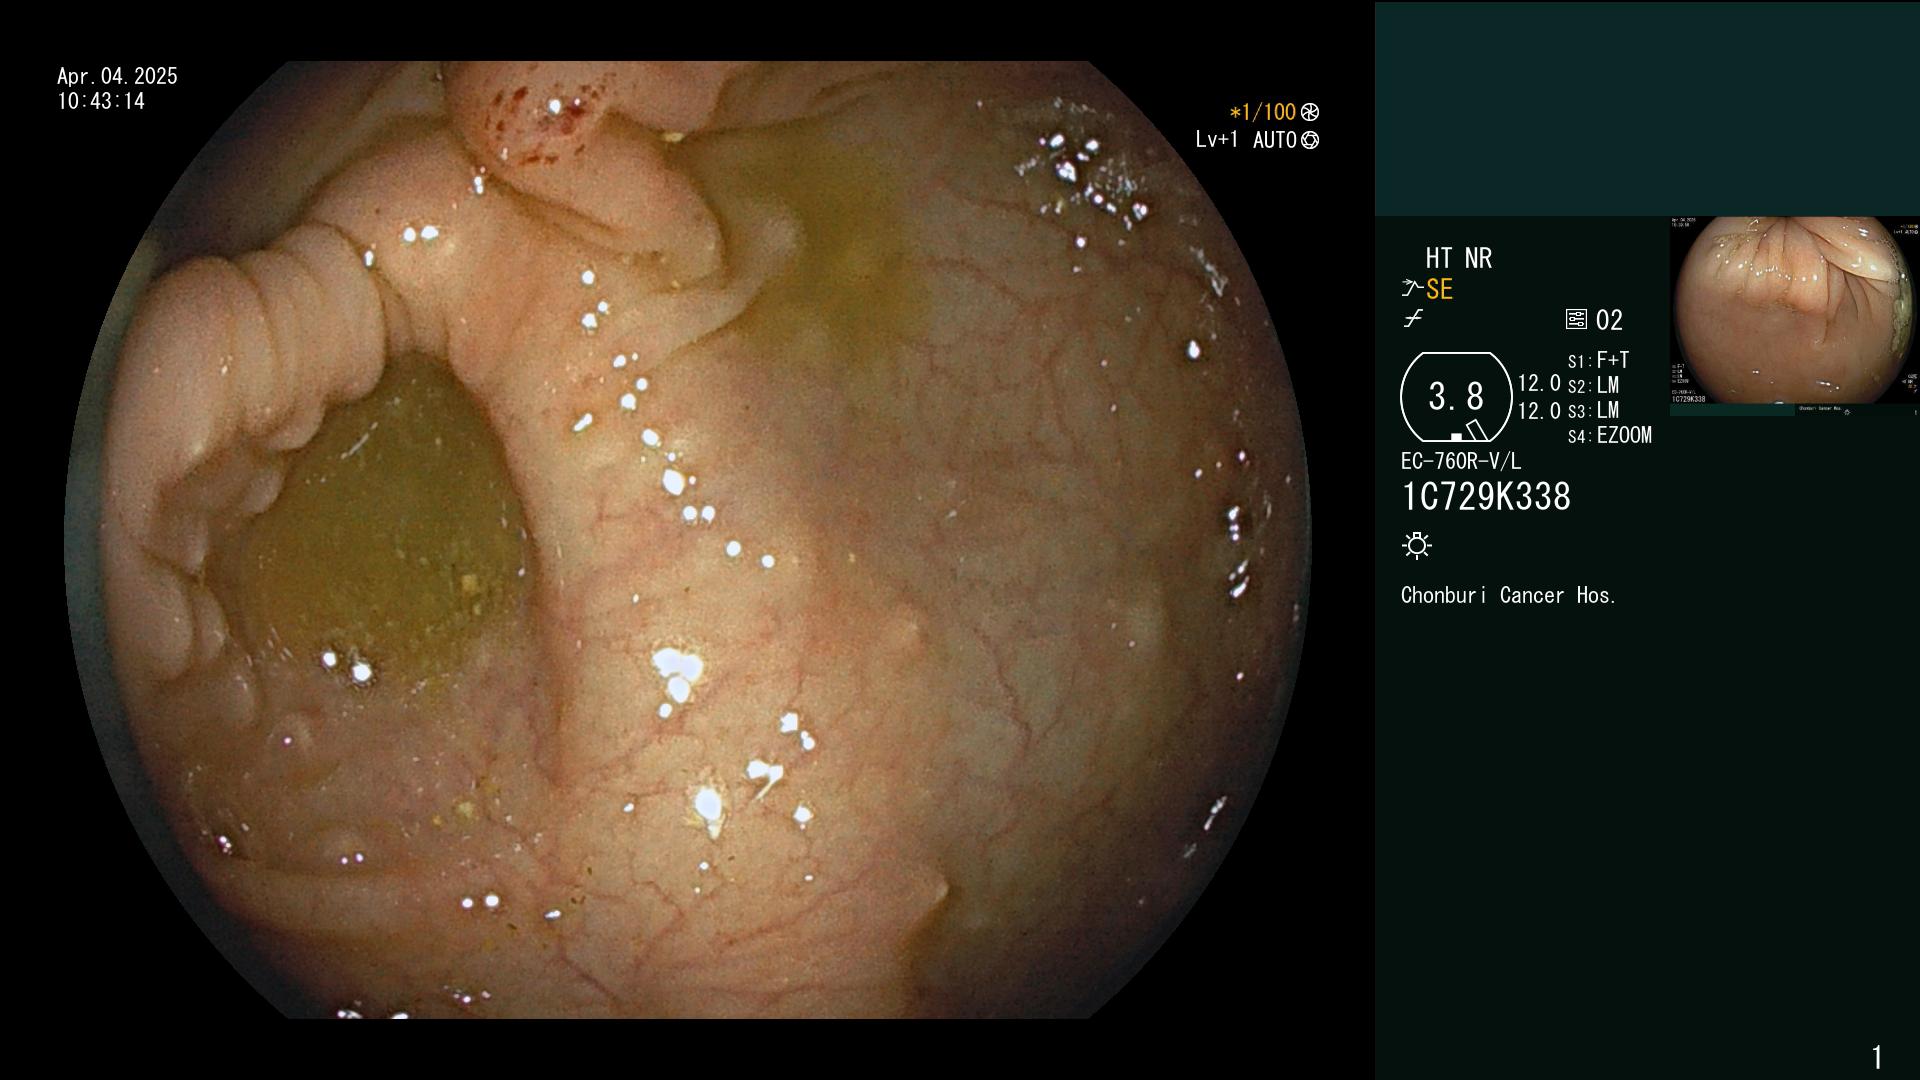
Task: Click the page number 1 in the corner
Action: coord(1877,1057)
